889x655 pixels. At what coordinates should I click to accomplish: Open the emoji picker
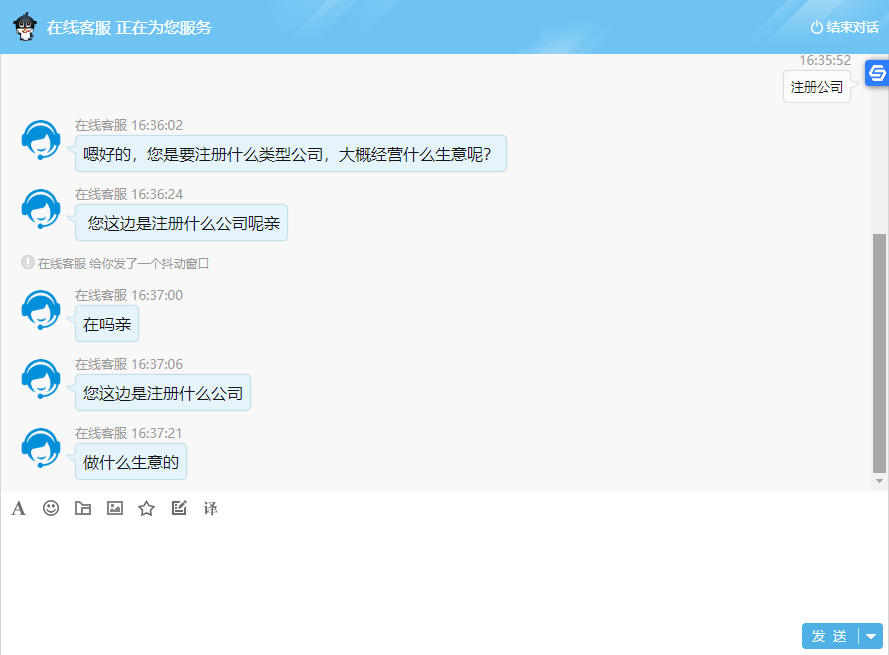51,508
